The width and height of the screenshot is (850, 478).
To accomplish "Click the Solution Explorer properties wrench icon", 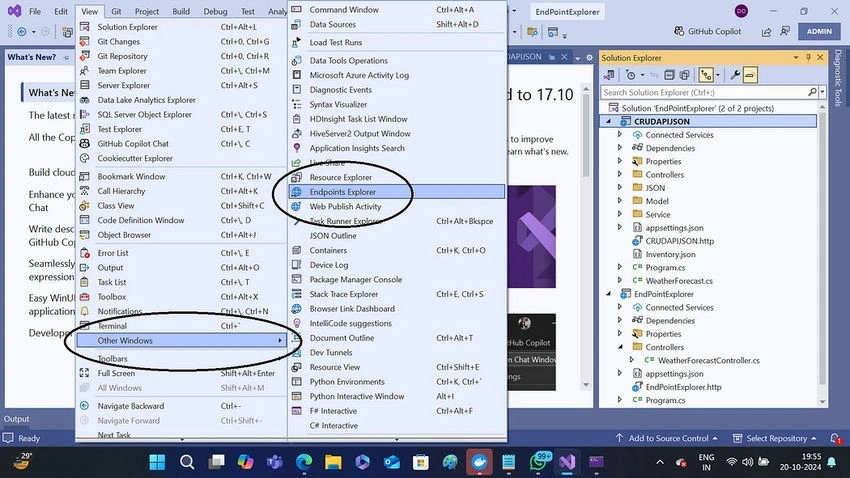I will [x=735, y=75].
